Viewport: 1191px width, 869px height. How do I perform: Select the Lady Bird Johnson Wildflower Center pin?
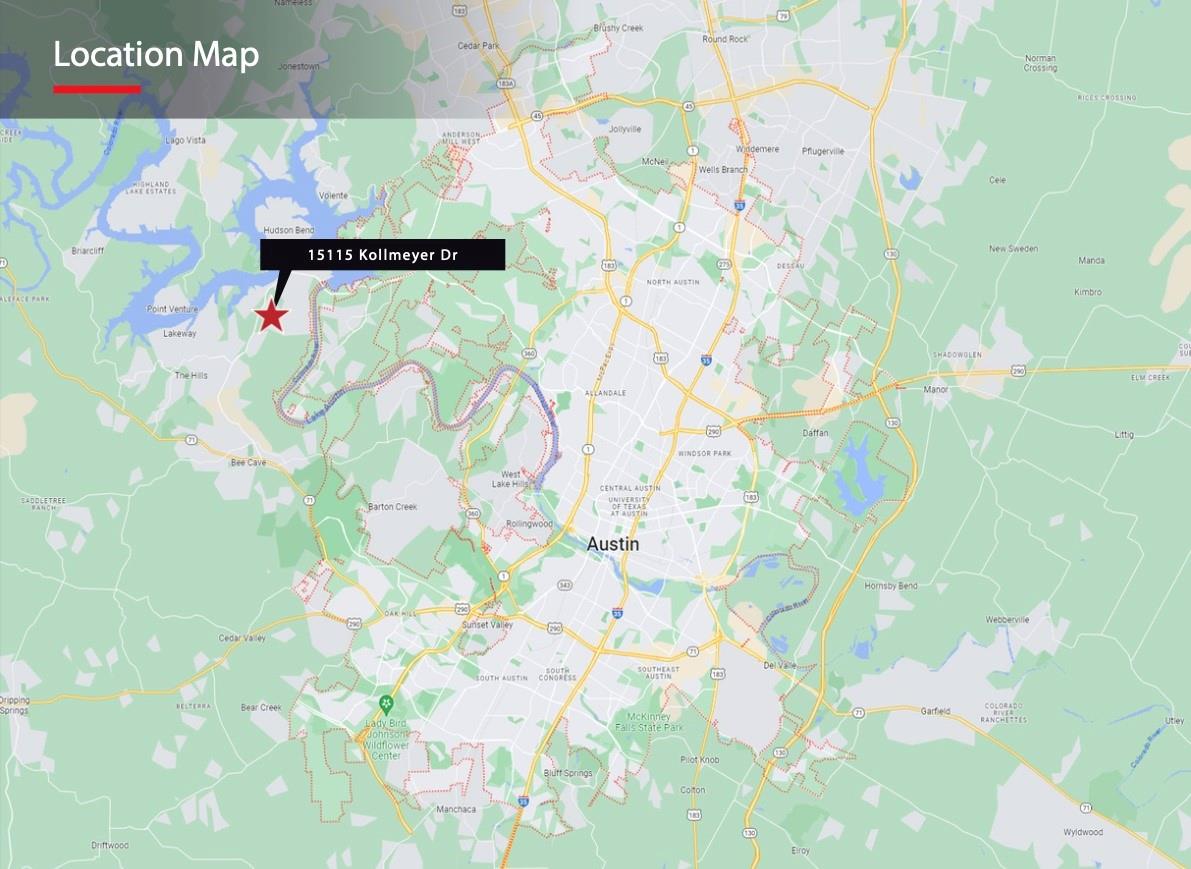pyautogui.click(x=386, y=703)
